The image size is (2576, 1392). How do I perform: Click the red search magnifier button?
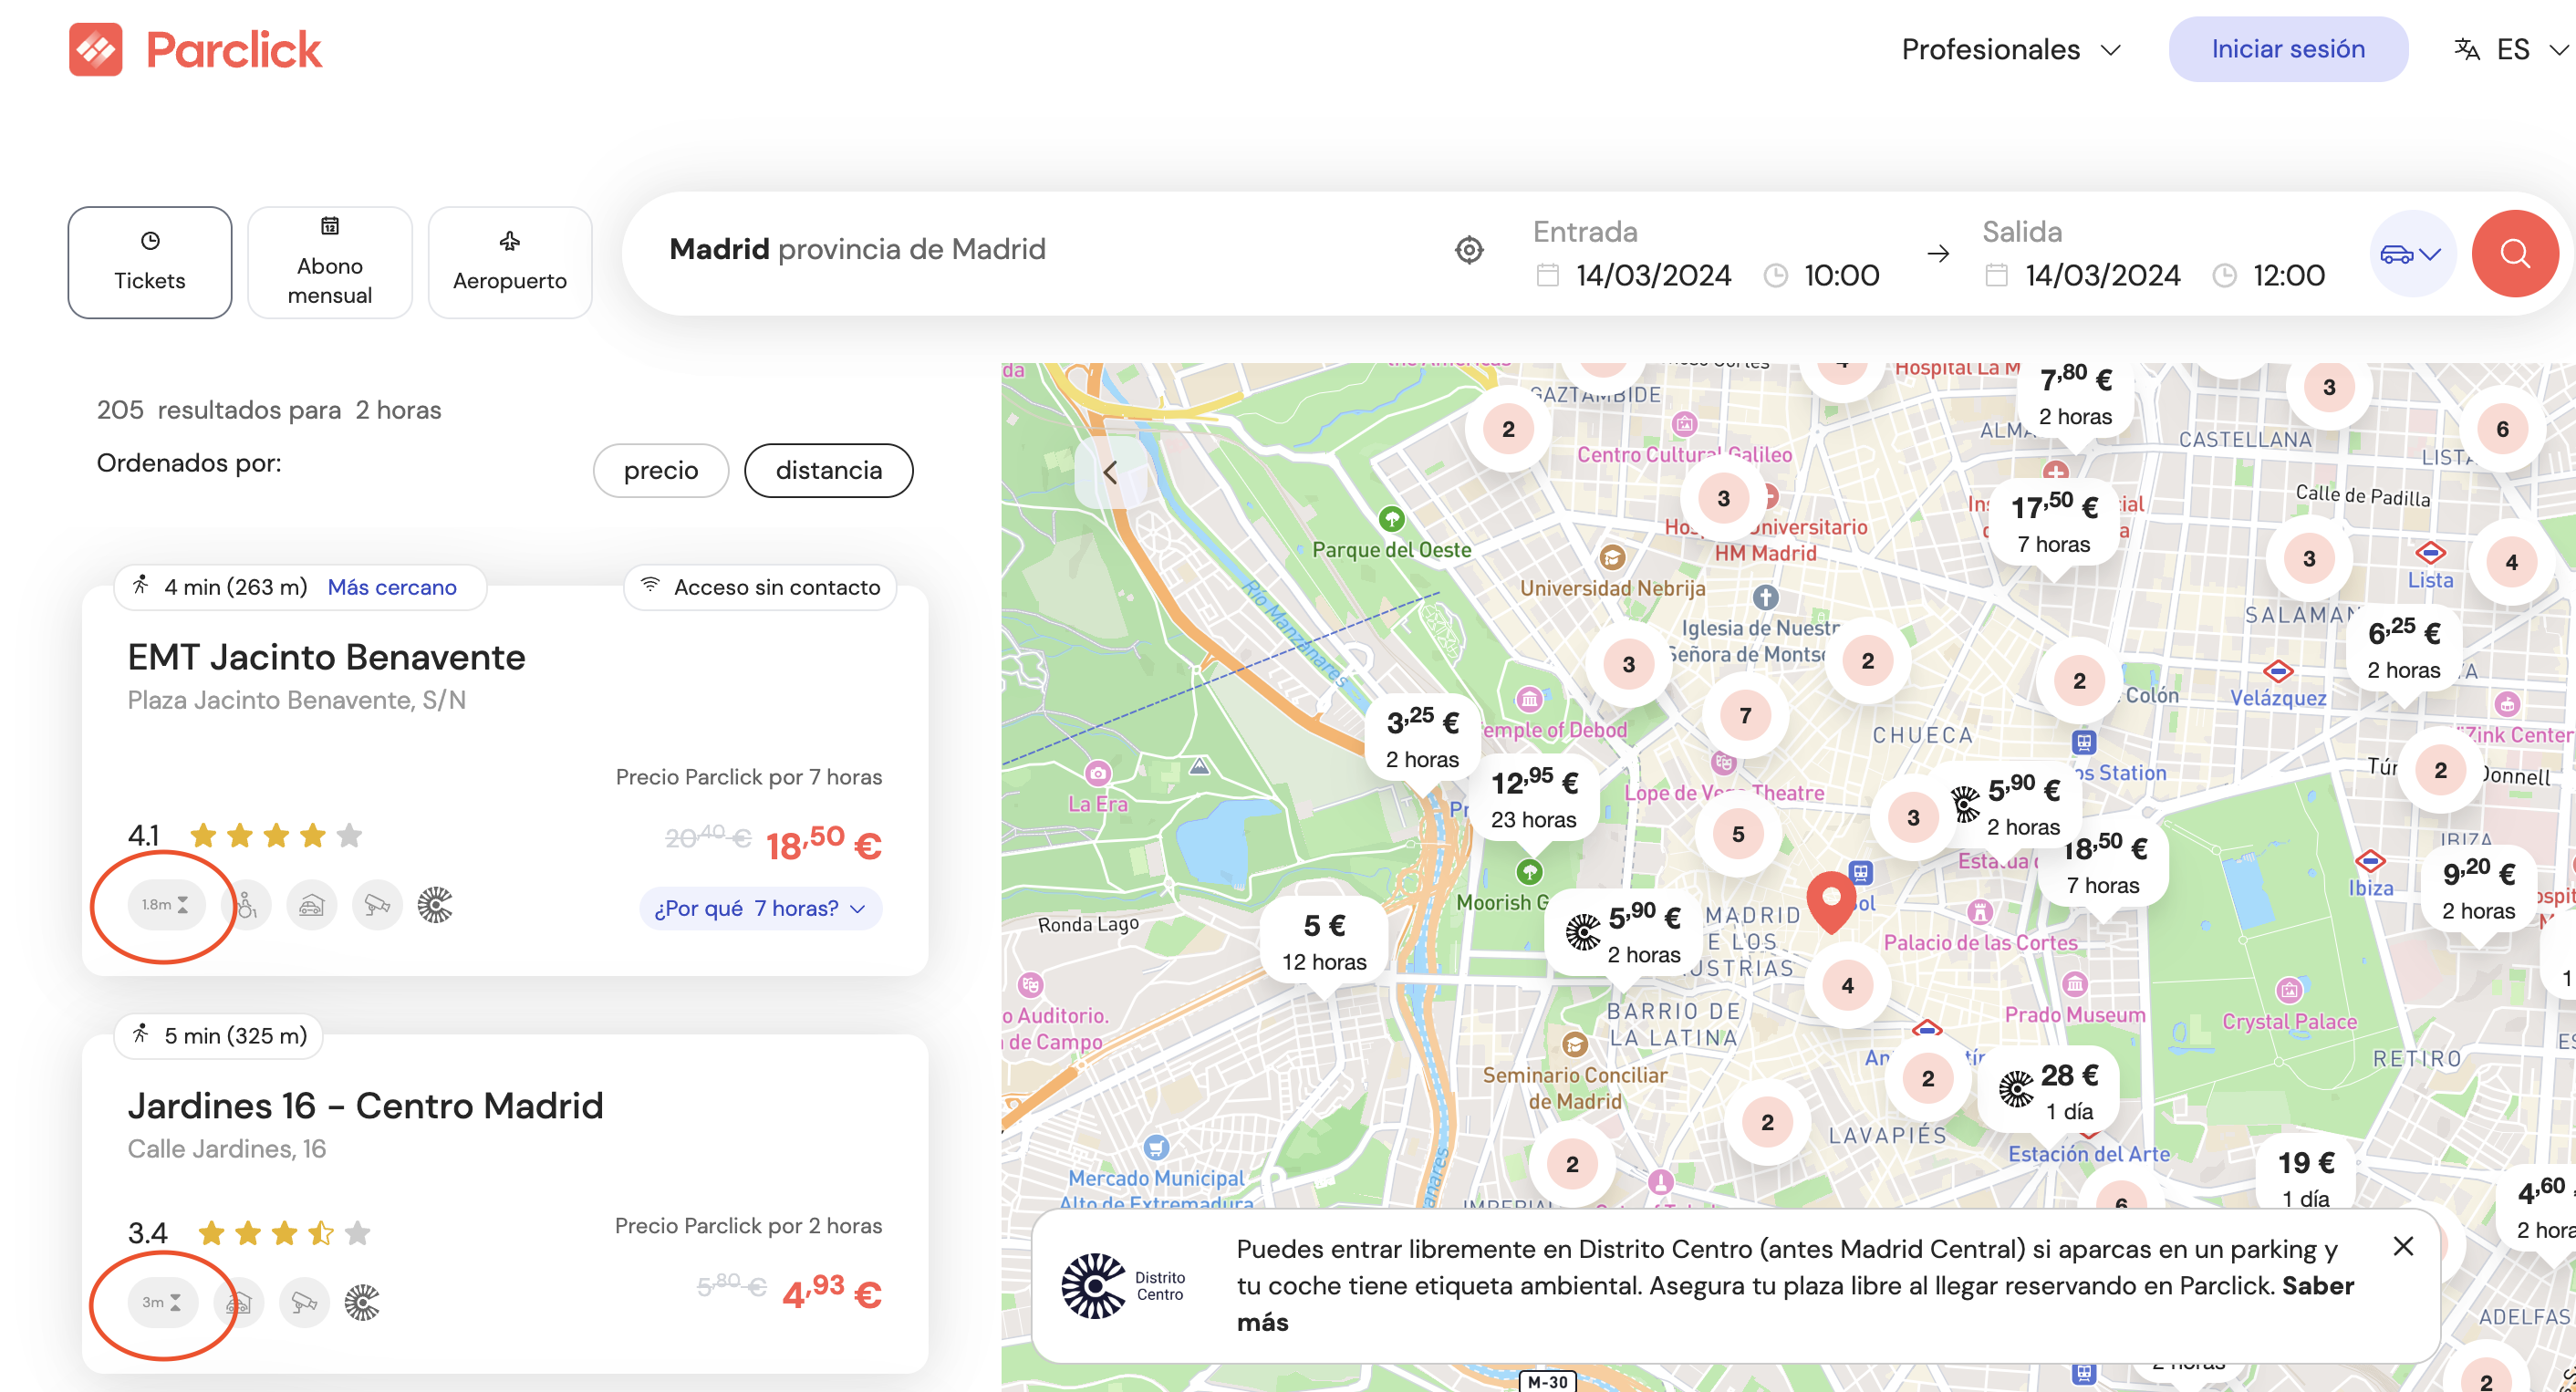tap(2514, 253)
